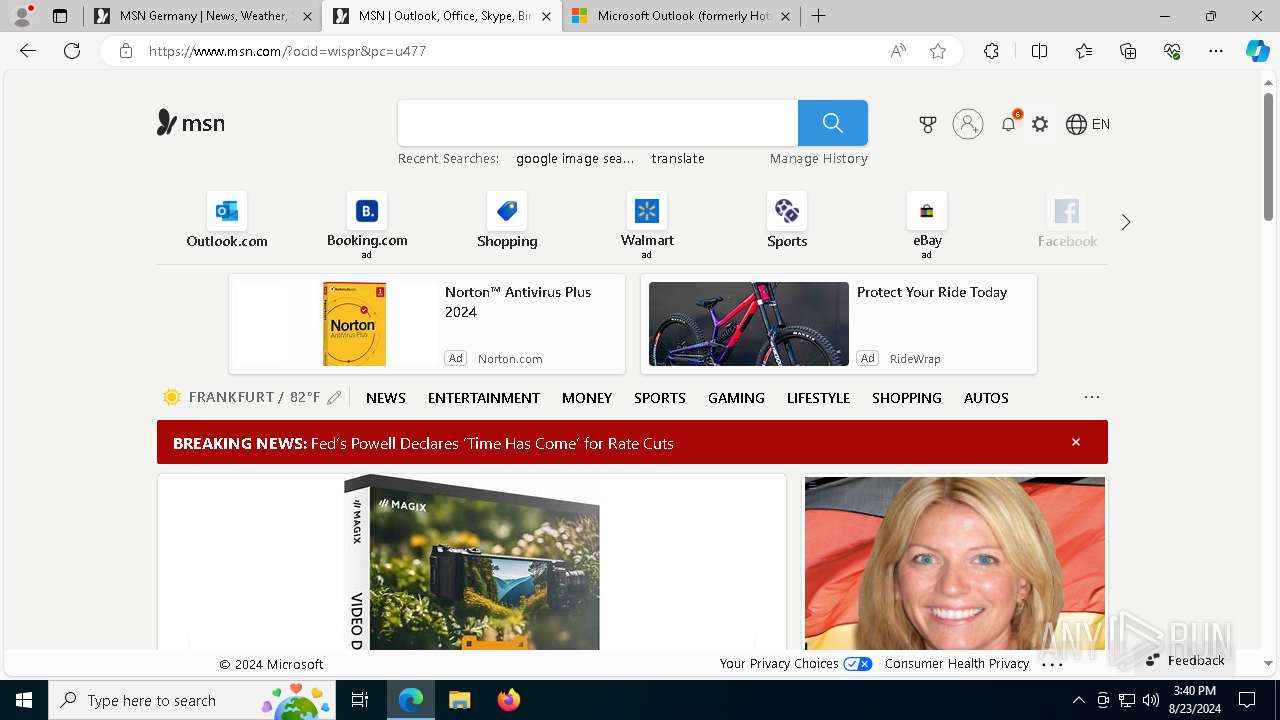Image resolution: width=1280 pixels, height=720 pixels.
Task: Open Fed's Powell breaking news headline
Action: coord(492,443)
